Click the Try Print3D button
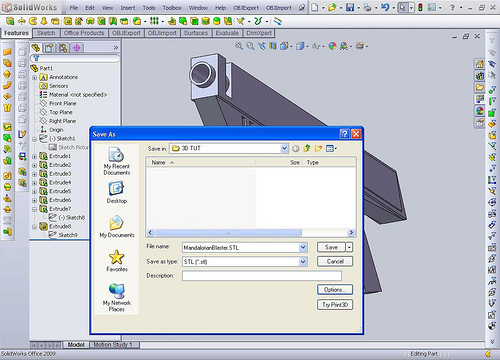 (335, 304)
